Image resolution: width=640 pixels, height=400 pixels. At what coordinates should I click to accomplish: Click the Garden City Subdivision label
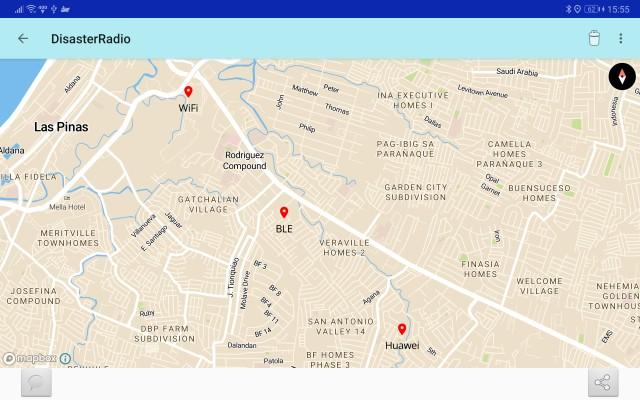coord(429,192)
